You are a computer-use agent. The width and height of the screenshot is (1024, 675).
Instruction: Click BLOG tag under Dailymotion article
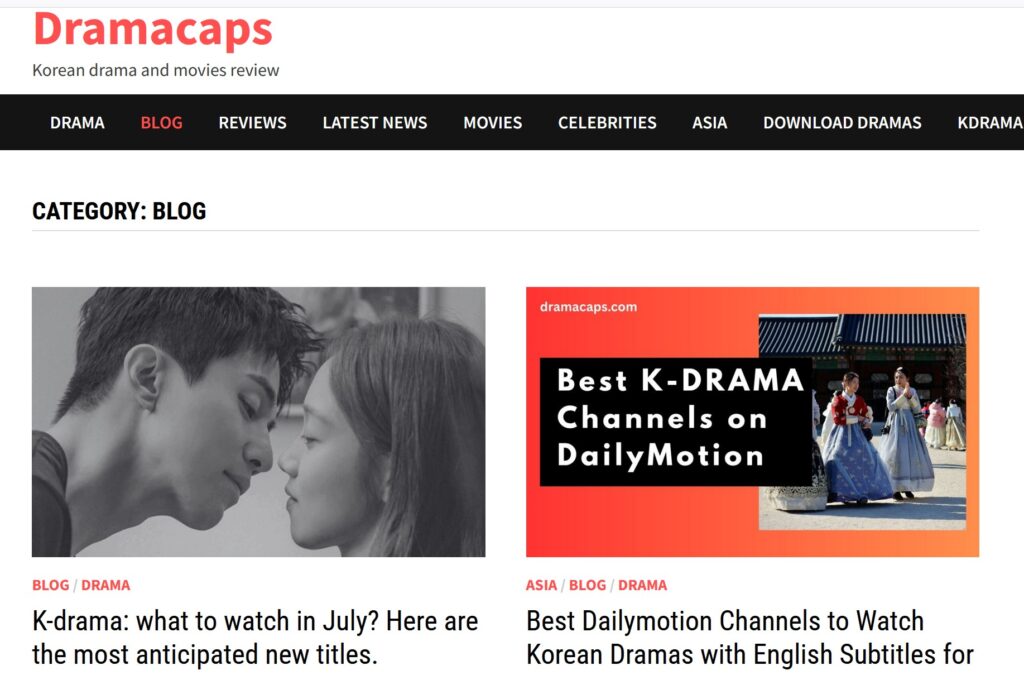pyautogui.click(x=587, y=585)
